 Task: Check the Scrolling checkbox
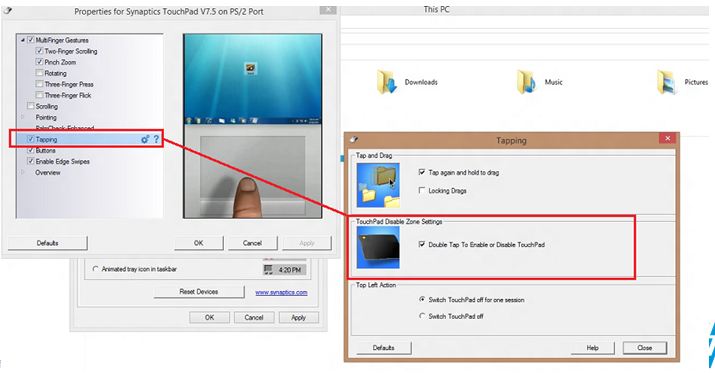(x=31, y=106)
